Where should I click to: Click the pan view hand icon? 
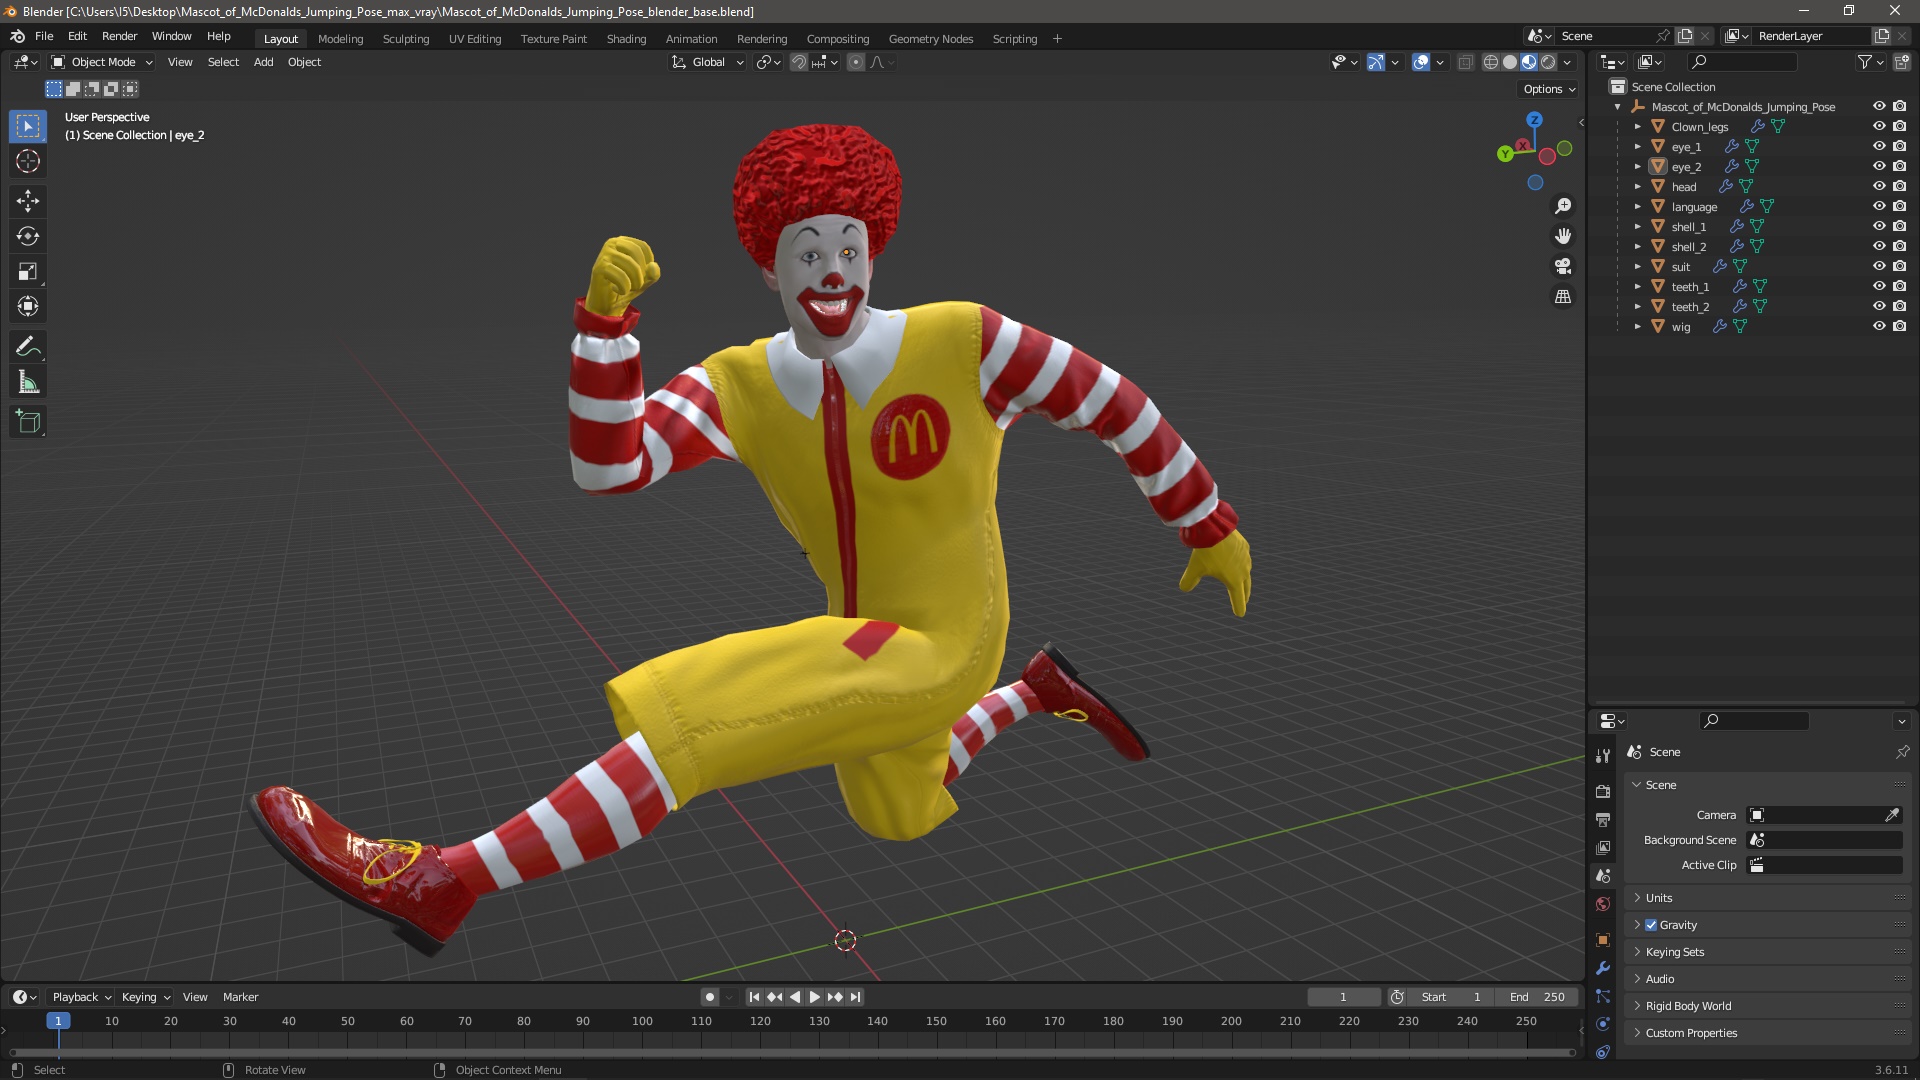1563,236
